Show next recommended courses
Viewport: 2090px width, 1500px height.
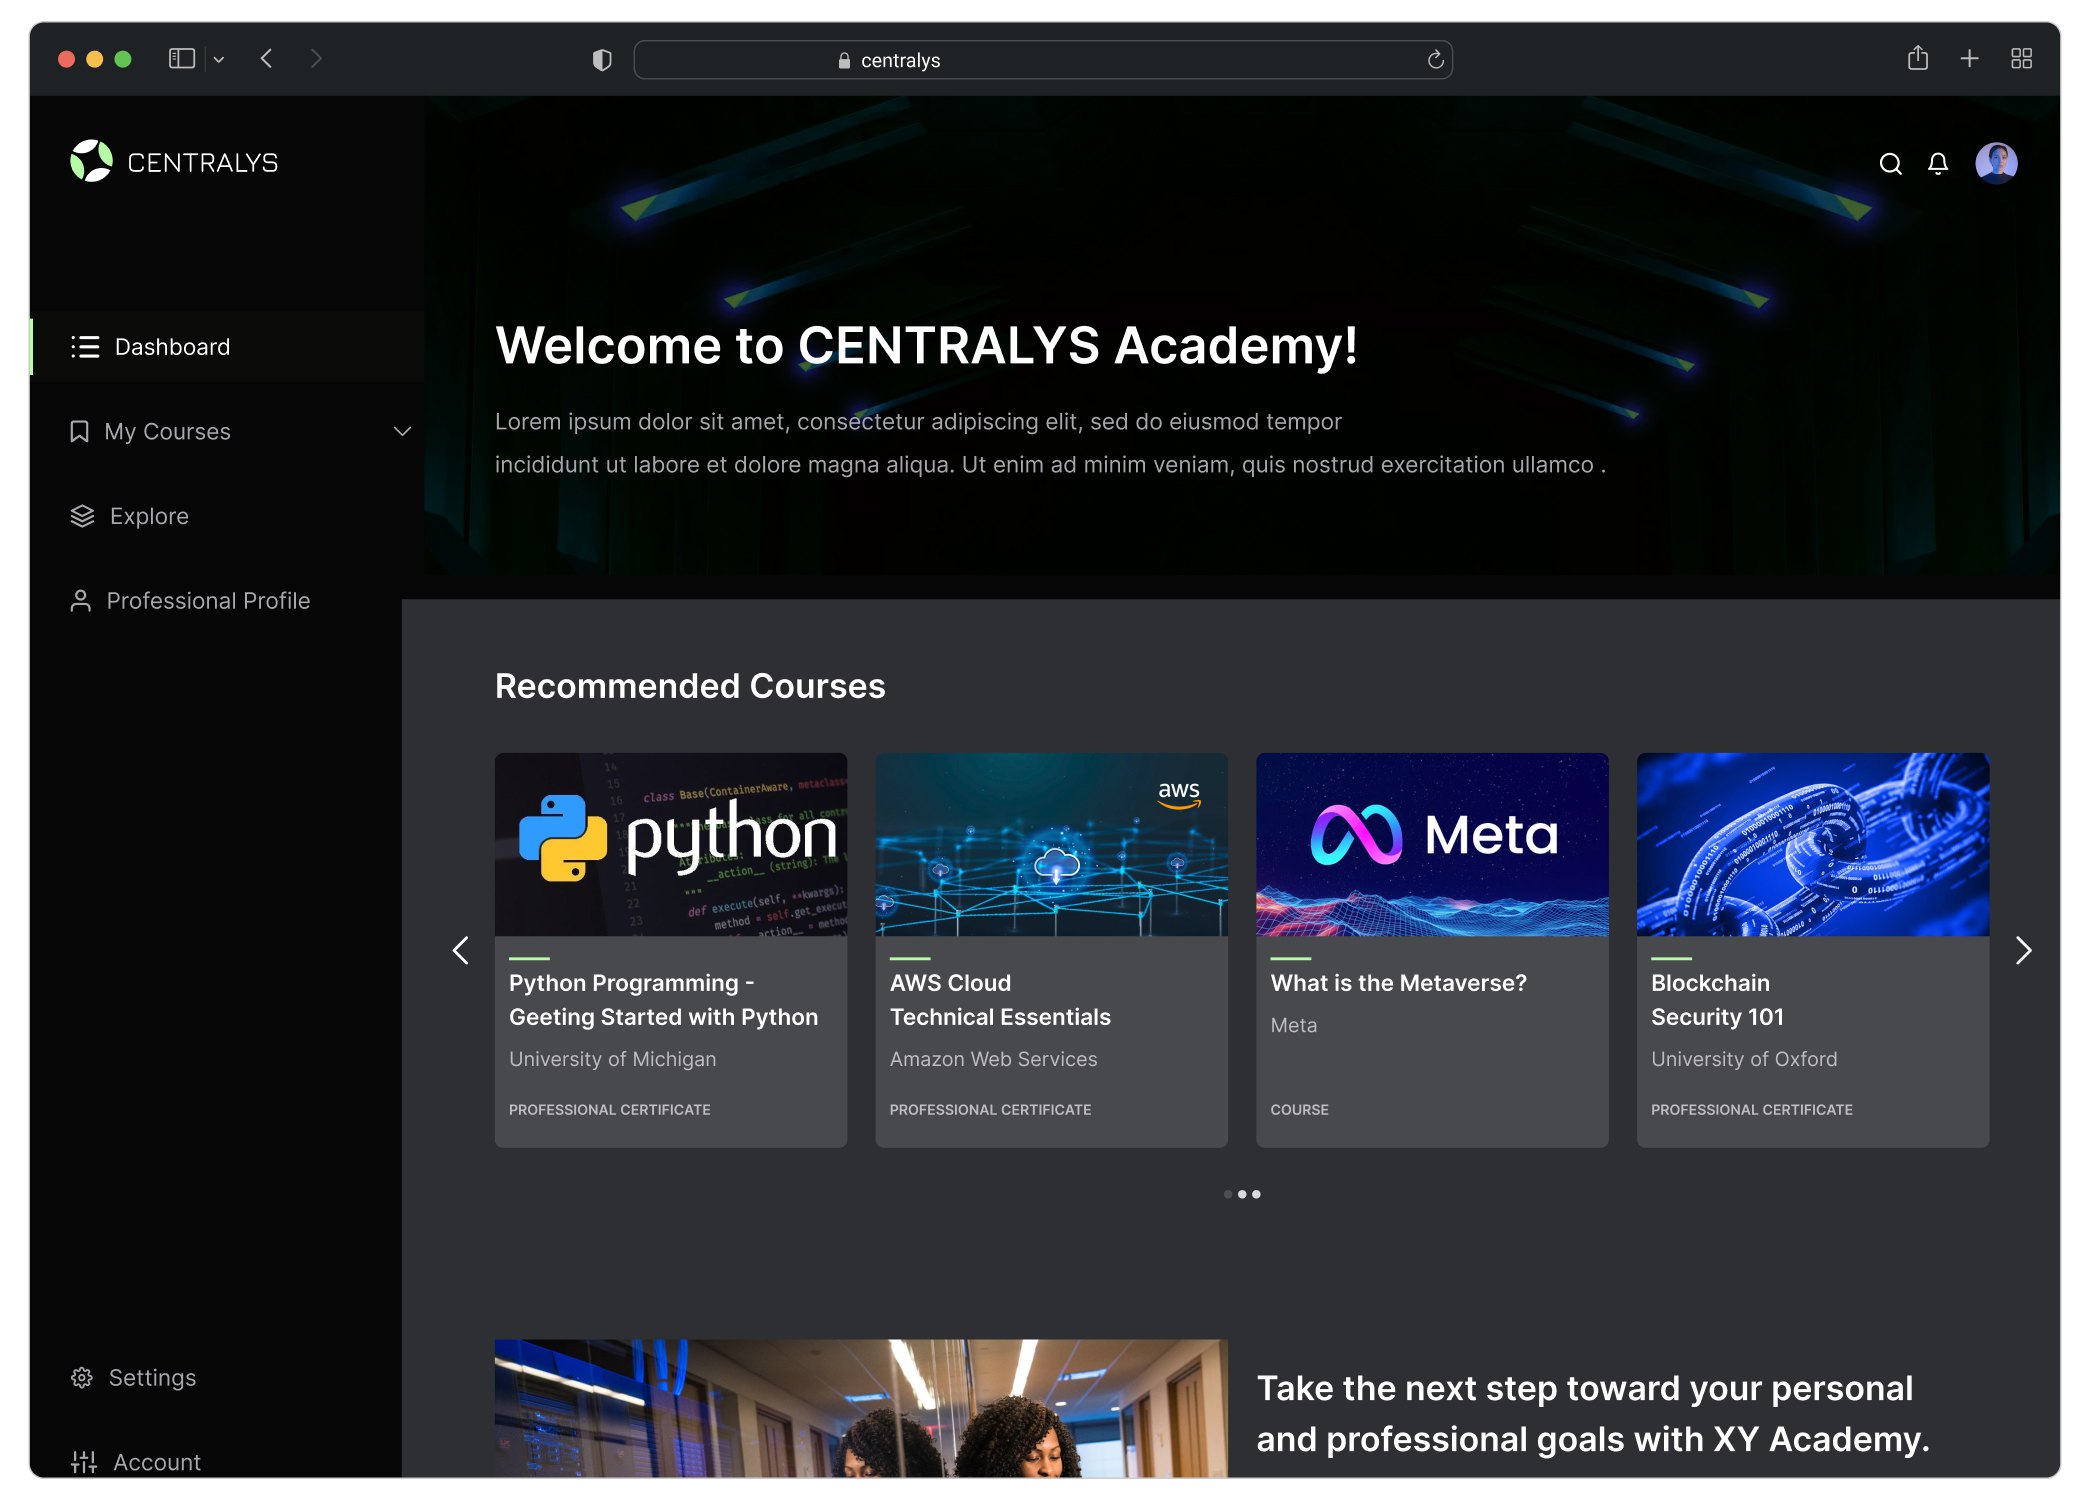(x=2023, y=950)
